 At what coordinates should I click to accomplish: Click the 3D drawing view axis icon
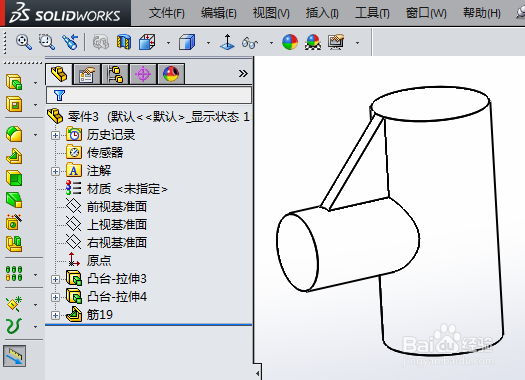coord(227,43)
